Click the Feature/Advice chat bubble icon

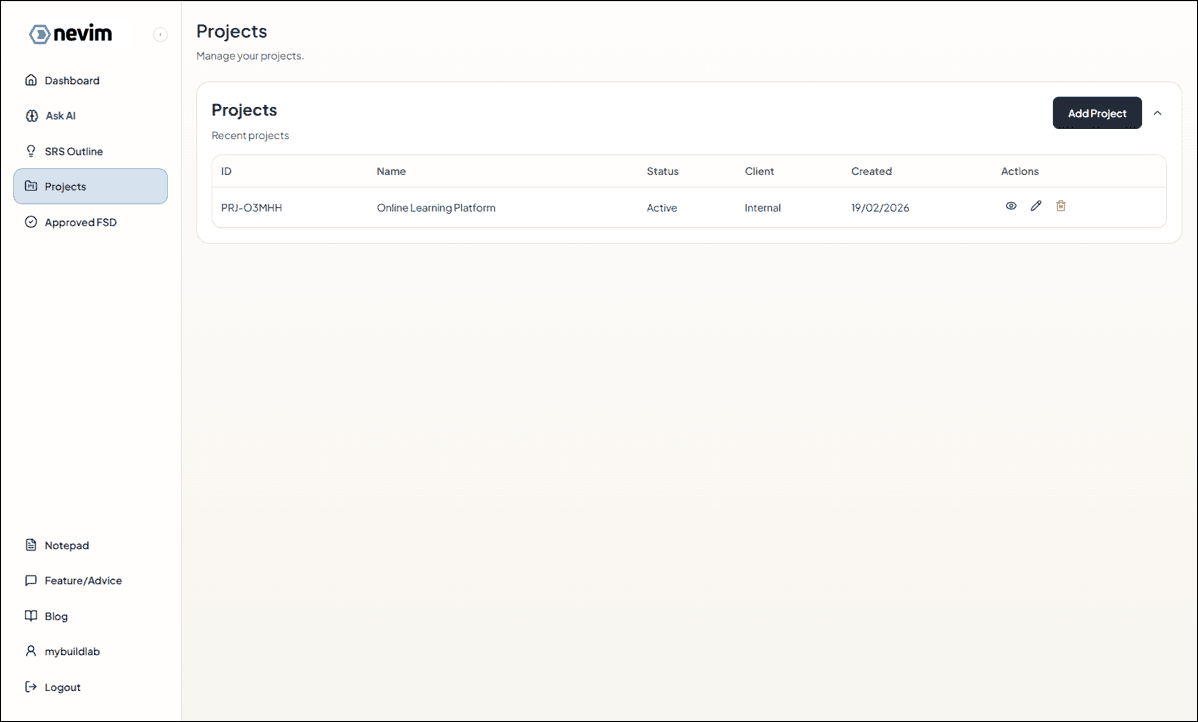(x=31, y=580)
